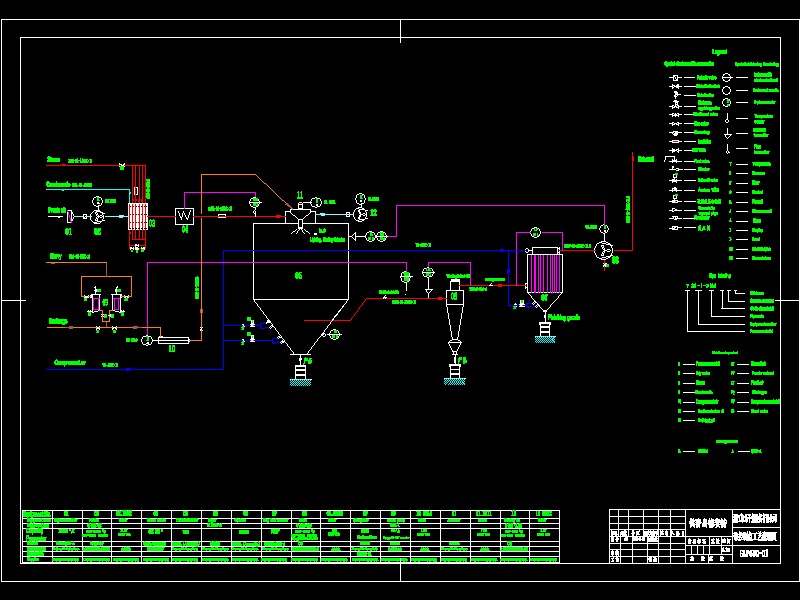The image size is (800, 600).
Task: Click the blower fan symbol labeled 12
Action: click(359, 214)
